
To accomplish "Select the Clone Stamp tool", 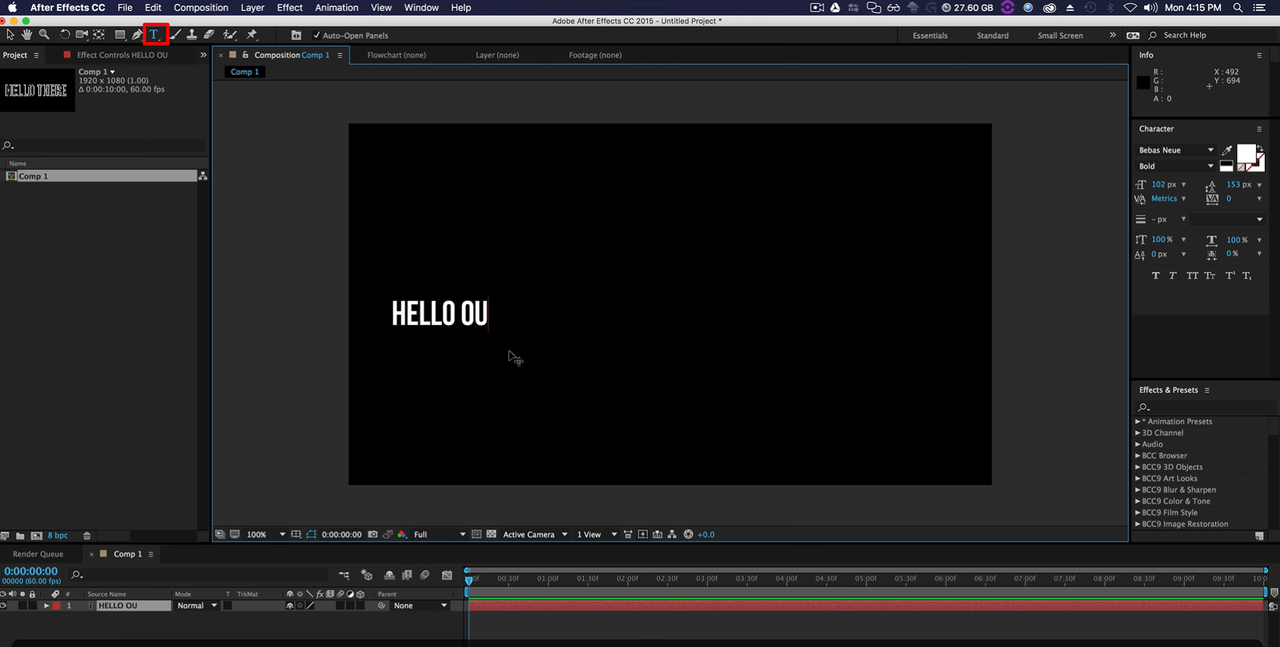I will (x=191, y=35).
